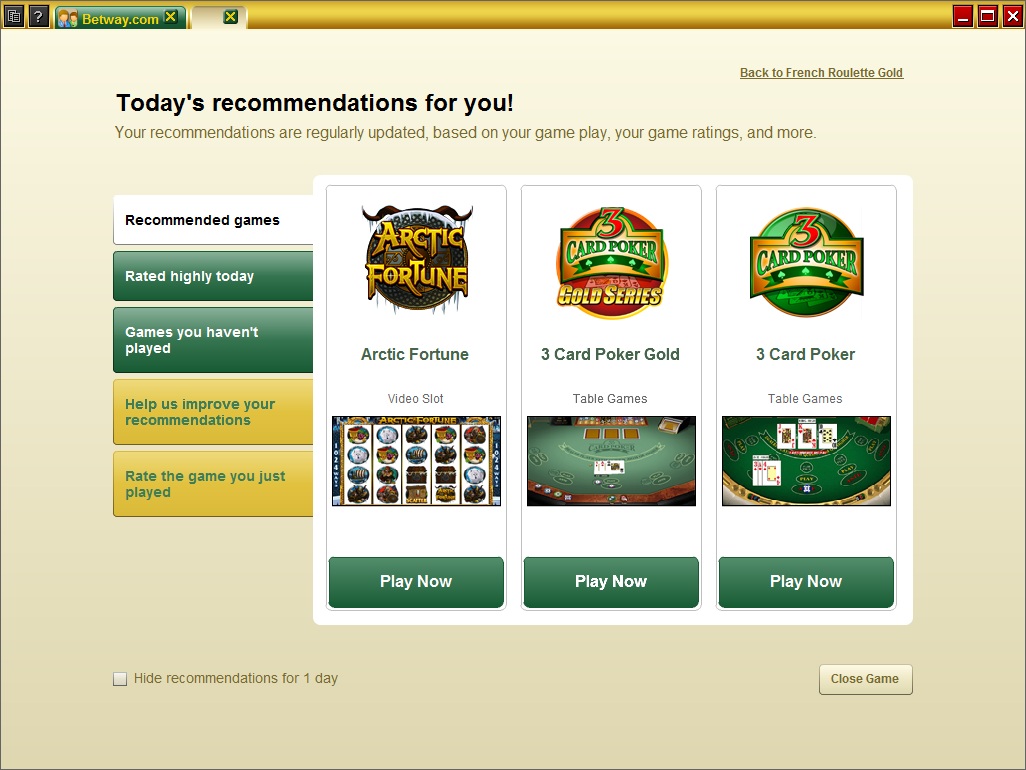This screenshot has height=770, width=1026.
Task: Open the Arctic Fortune slot screenshot thumbnail
Action: pyautogui.click(x=416, y=461)
